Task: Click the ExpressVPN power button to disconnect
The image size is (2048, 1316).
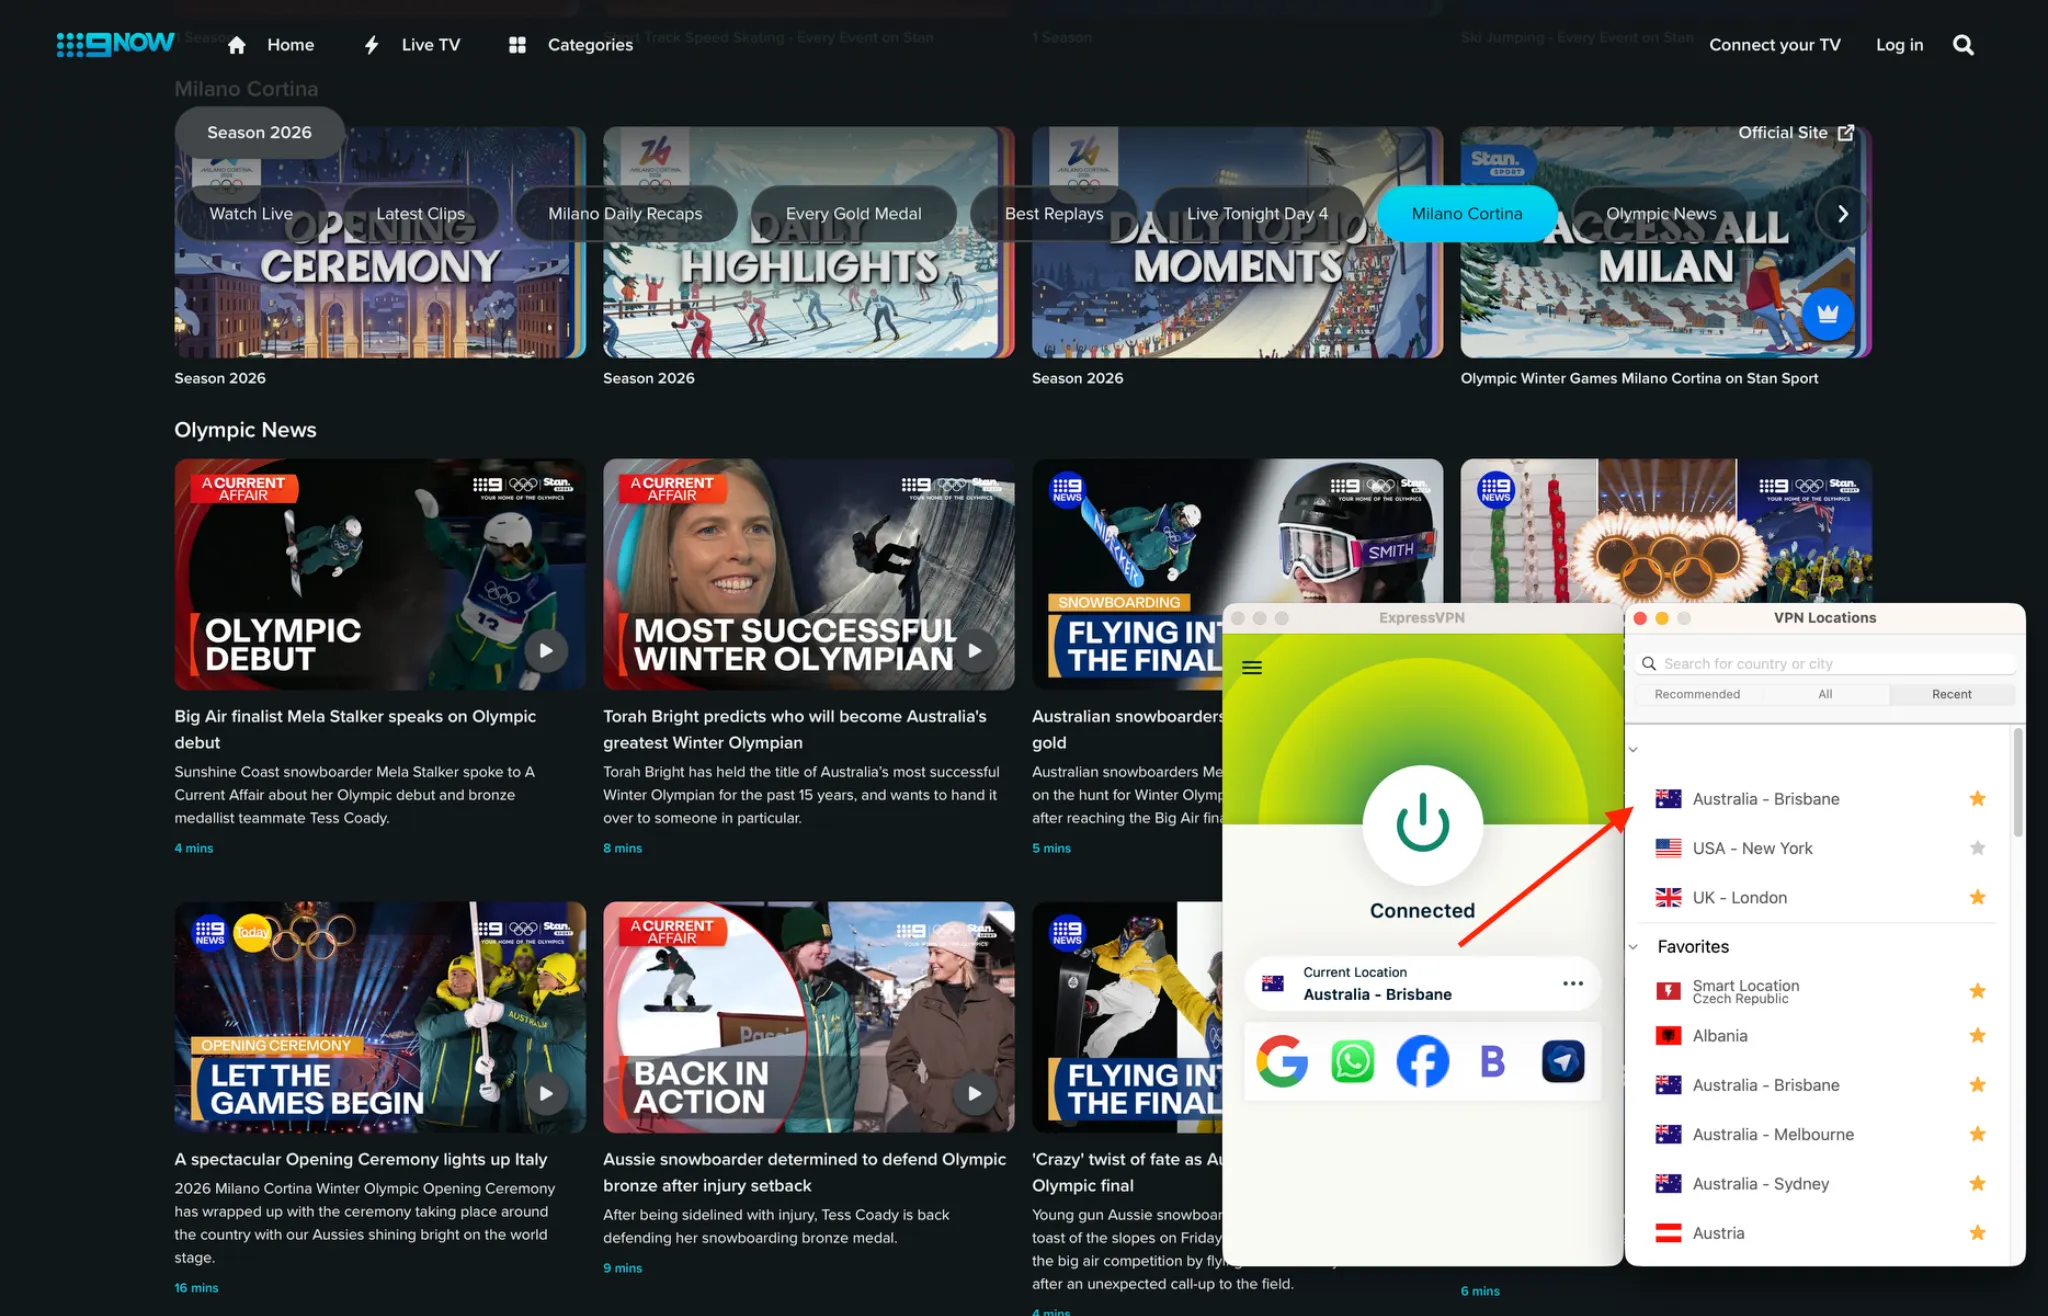Action: tap(1421, 824)
